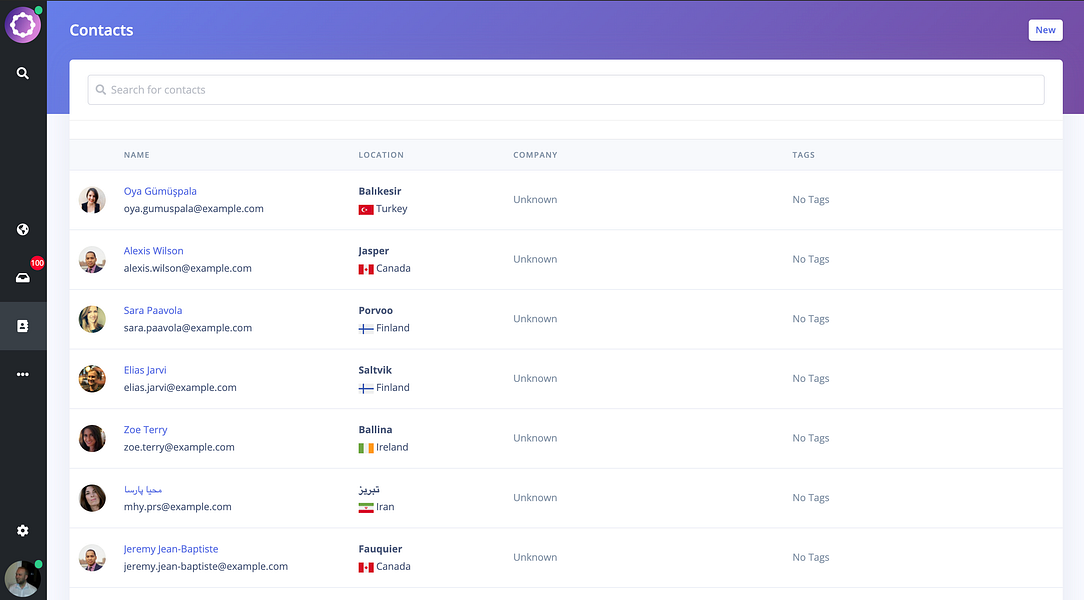The image size is (1084, 600).
Task: Open contact Jeremy Jean-Baptiste
Action: pyautogui.click(x=171, y=549)
